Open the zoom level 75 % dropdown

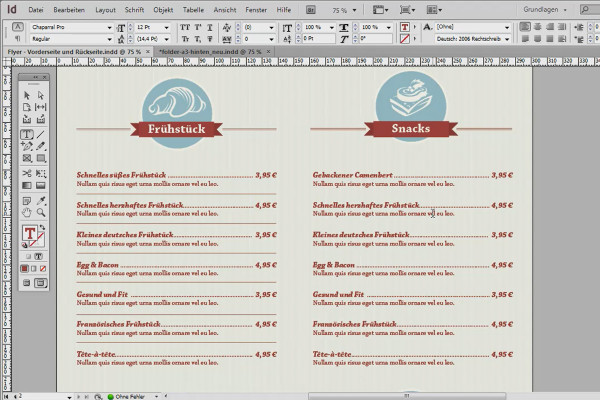pyautogui.click(x=354, y=10)
